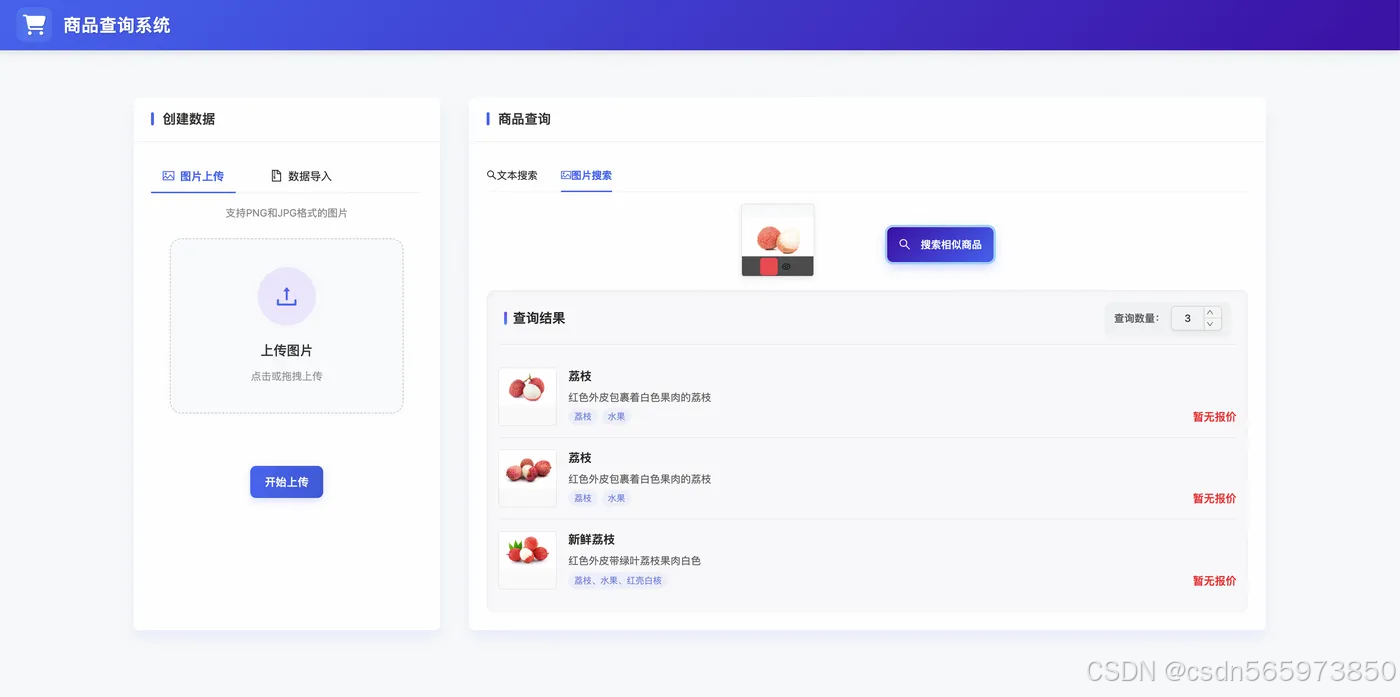1400x697 pixels.
Task: Select the 荔枝 tag on first result
Action: point(582,416)
